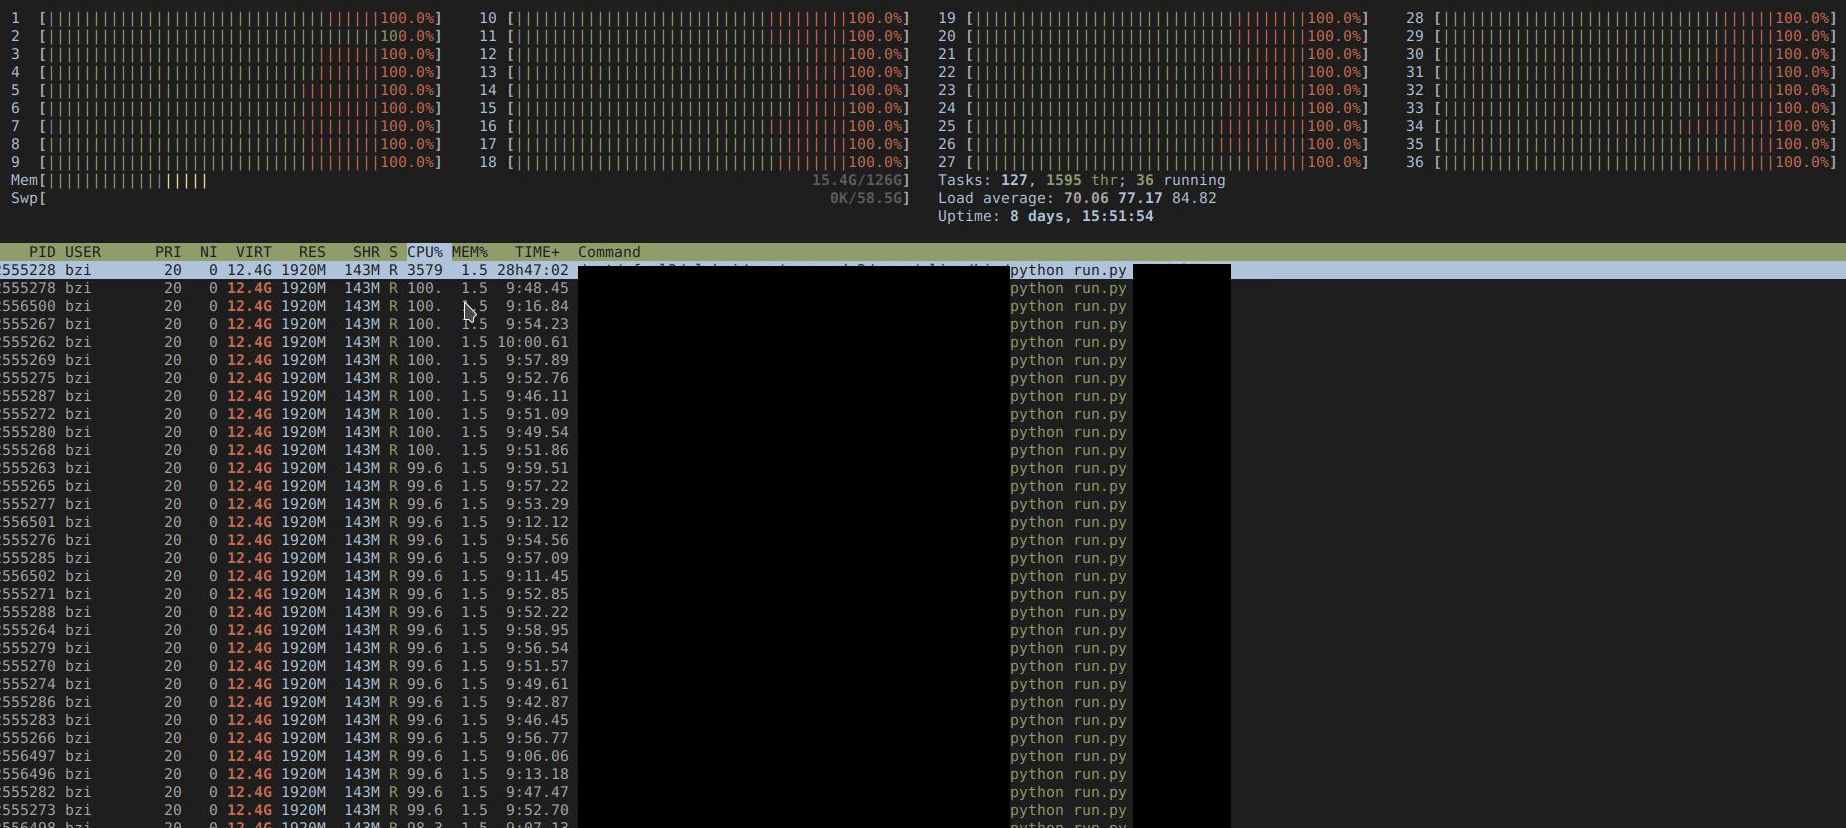Sort processes by the PID column header
The image size is (1846, 828).
point(42,252)
